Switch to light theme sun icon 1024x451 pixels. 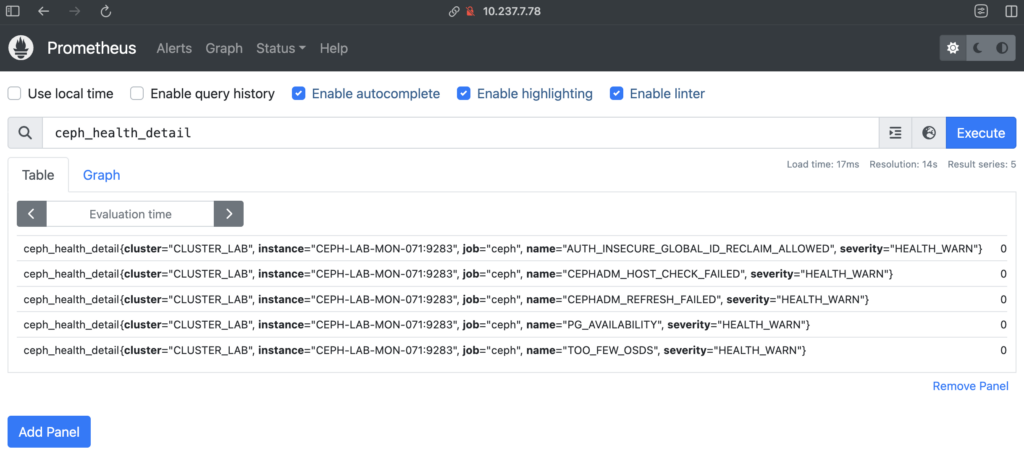pyautogui.click(x=953, y=48)
